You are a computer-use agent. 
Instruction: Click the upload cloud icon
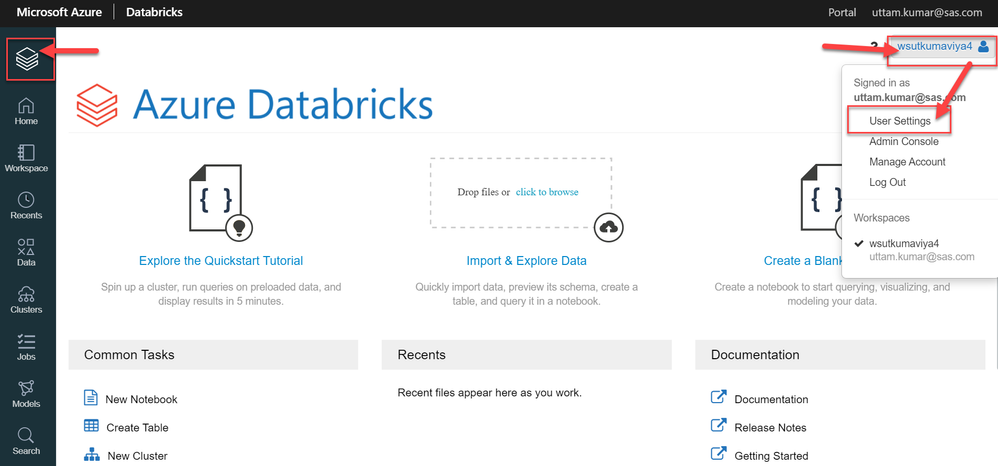608,228
